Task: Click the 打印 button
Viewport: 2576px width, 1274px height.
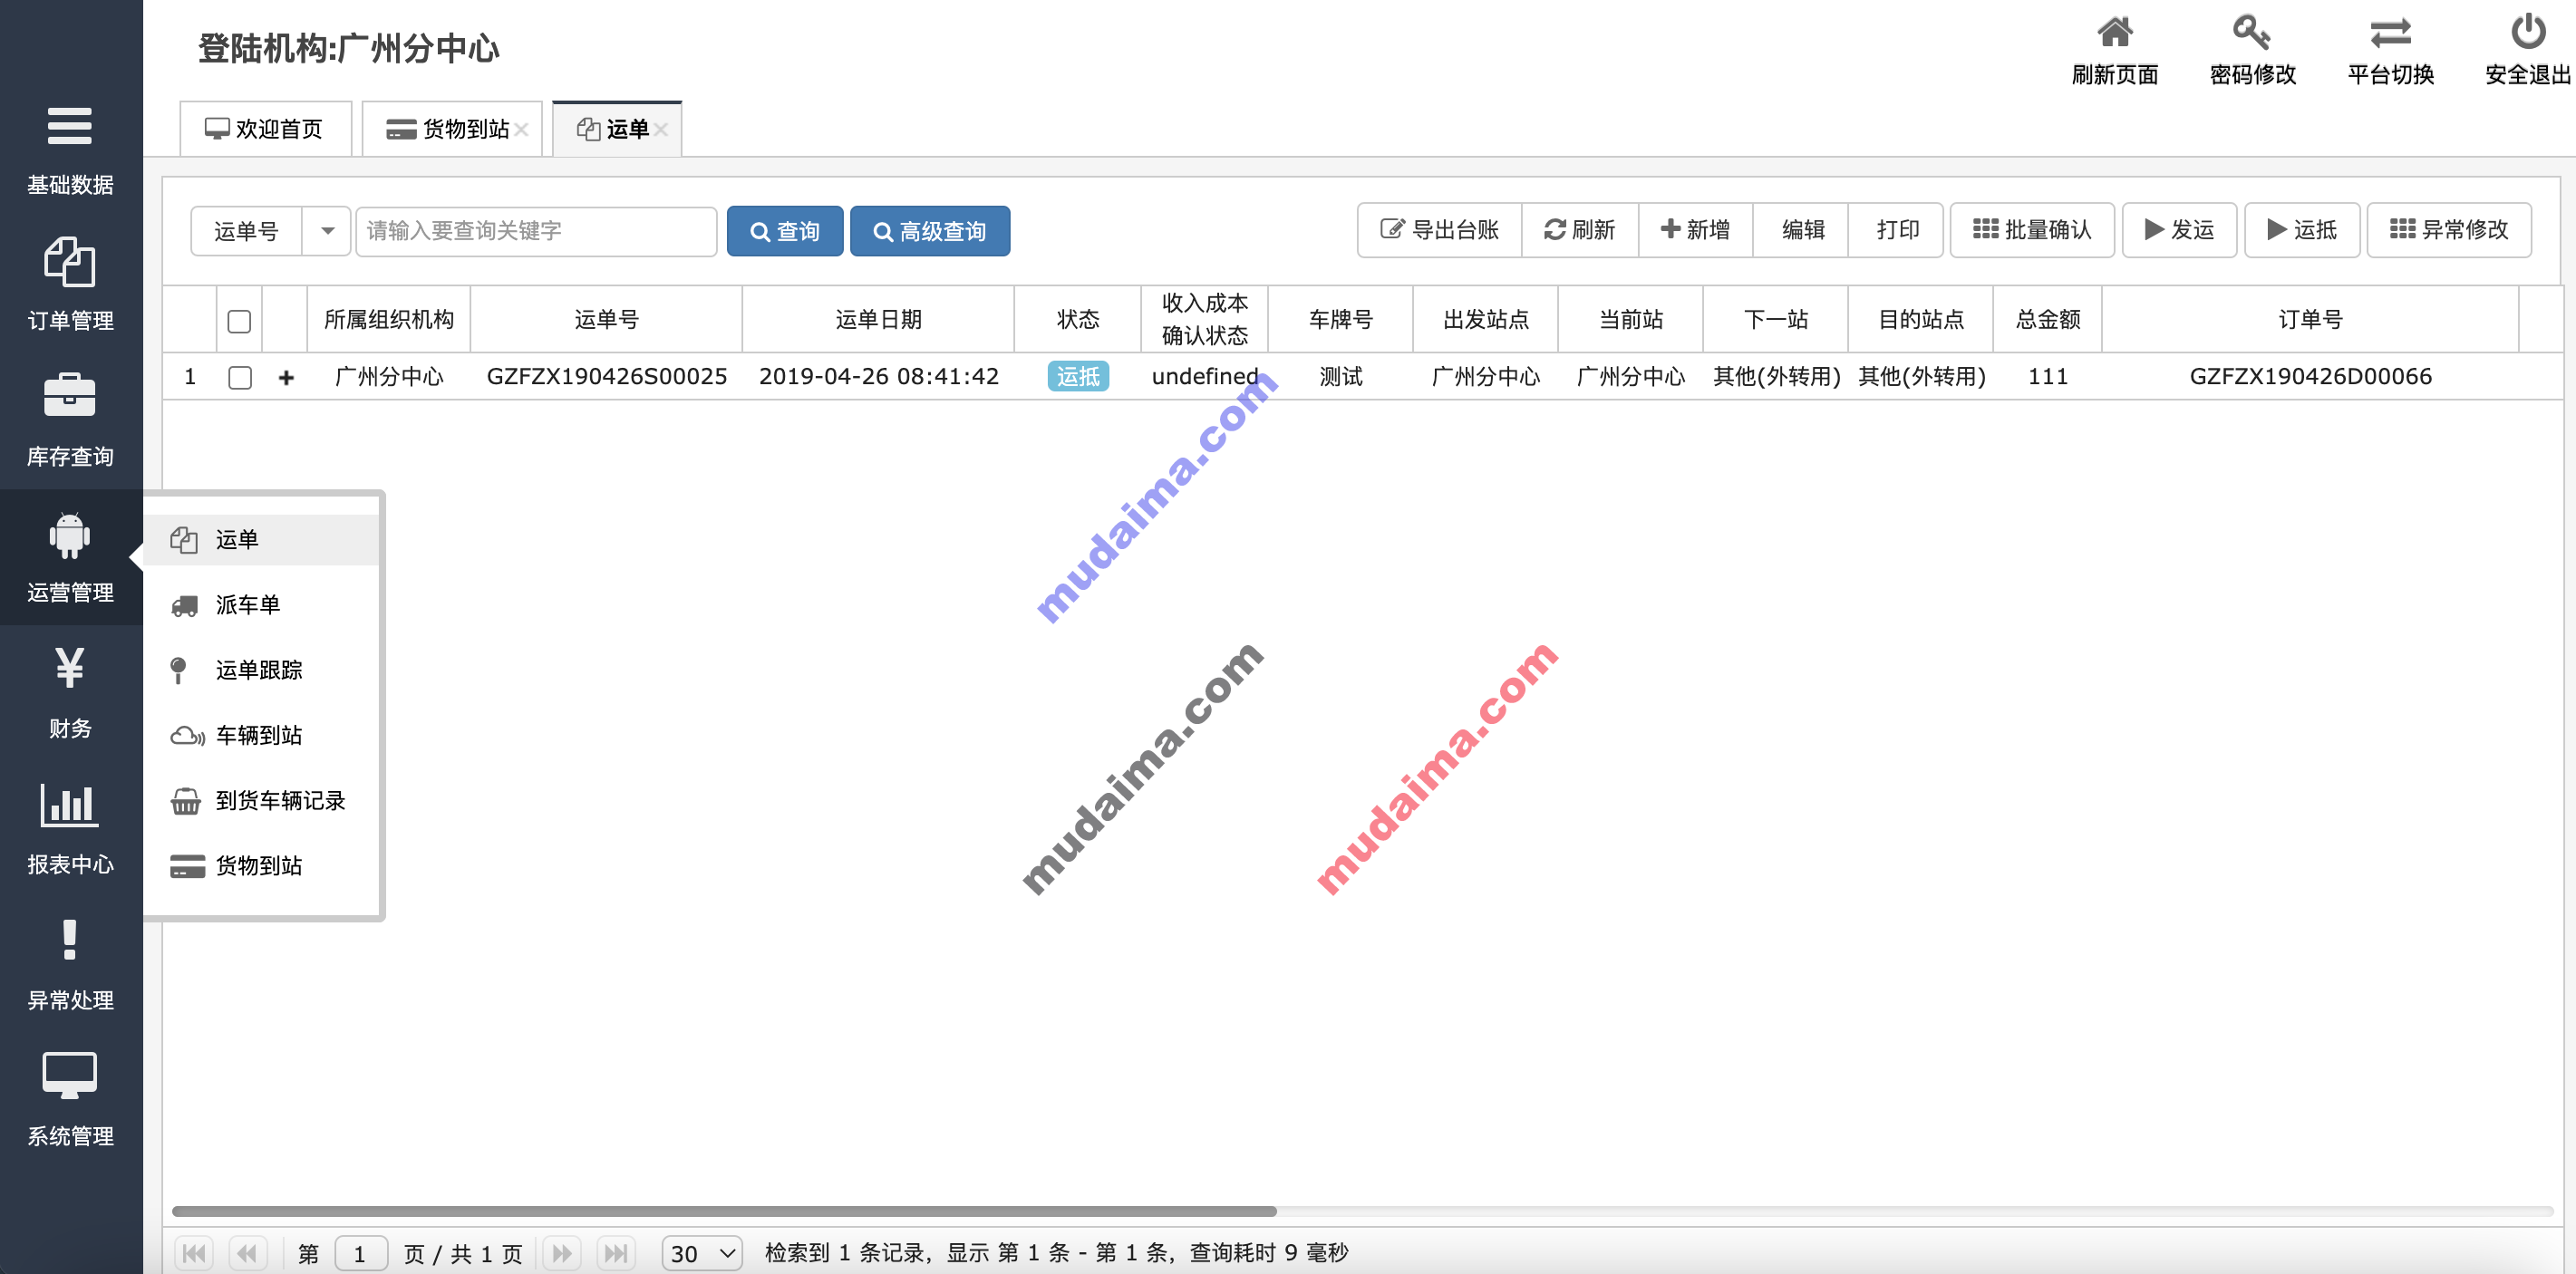Action: point(1897,230)
